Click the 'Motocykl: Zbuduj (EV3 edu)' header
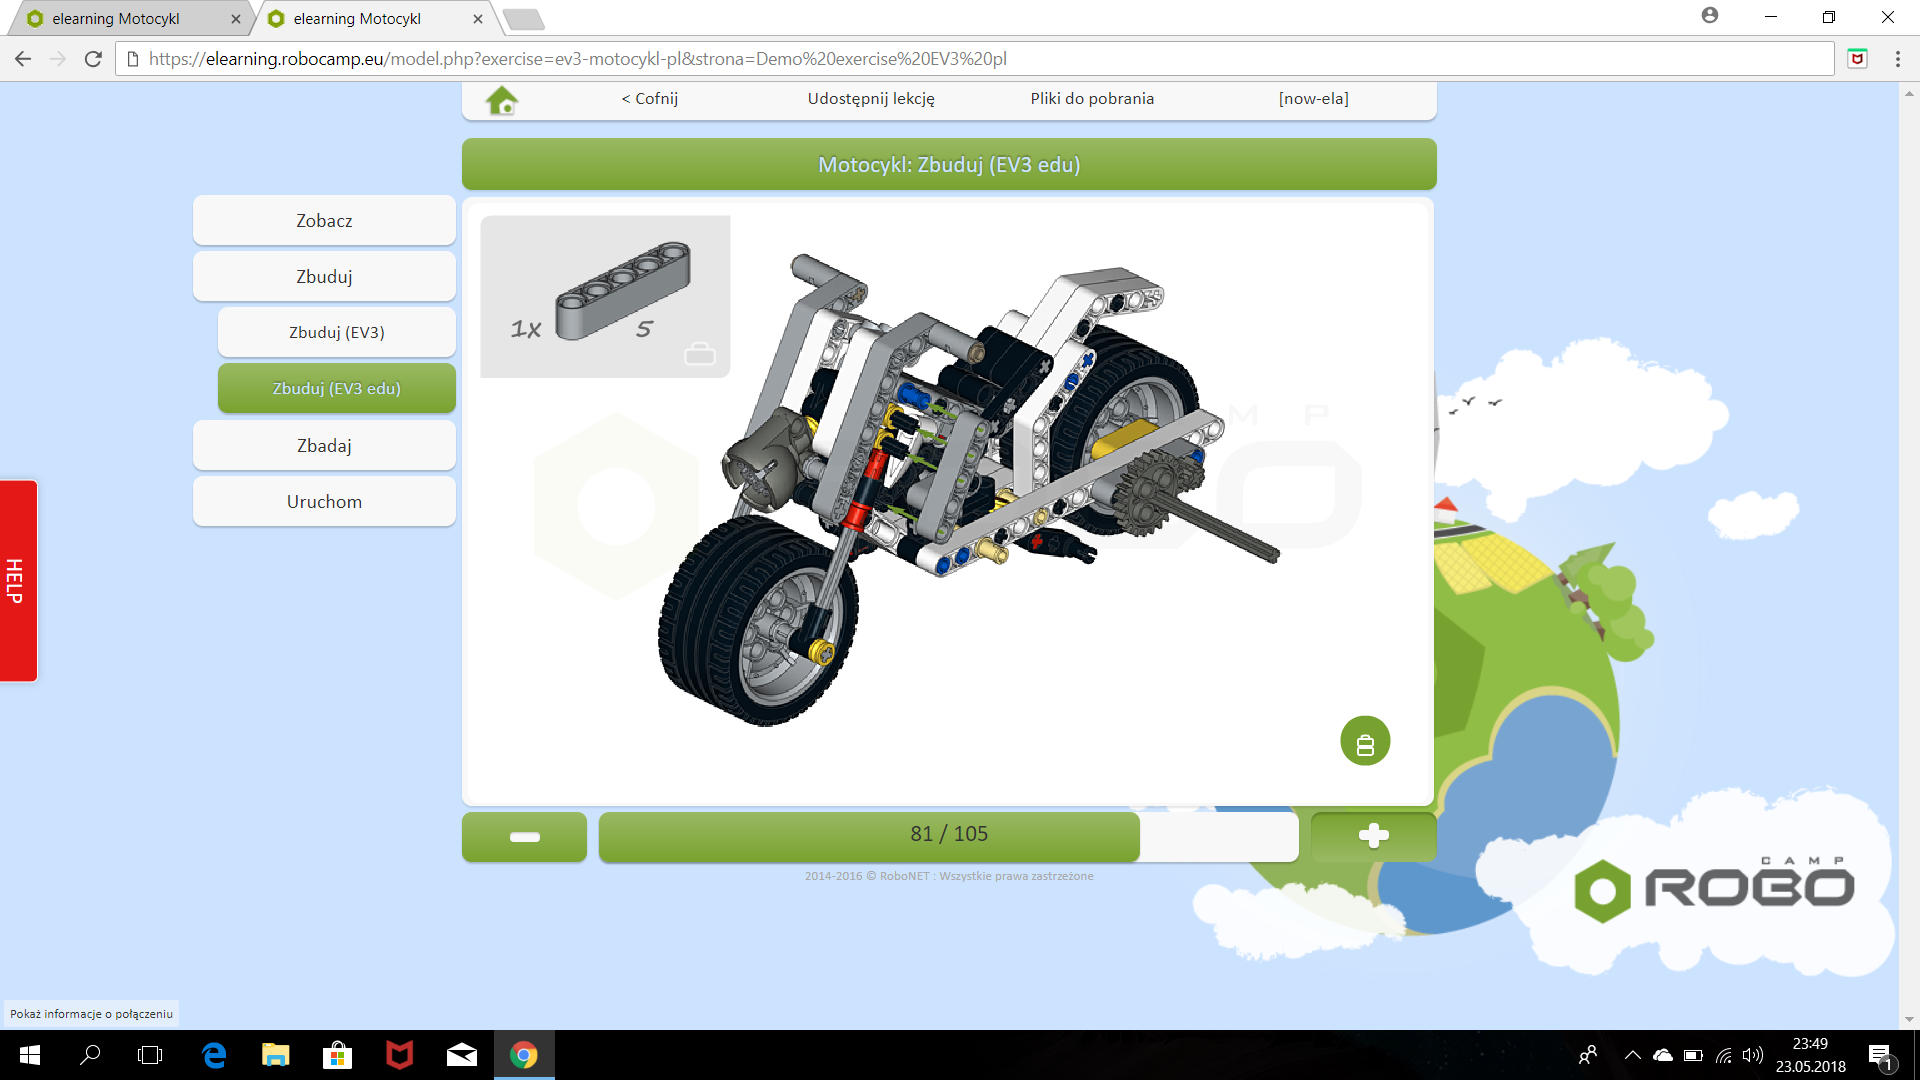This screenshot has width=1920, height=1080. (949, 165)
